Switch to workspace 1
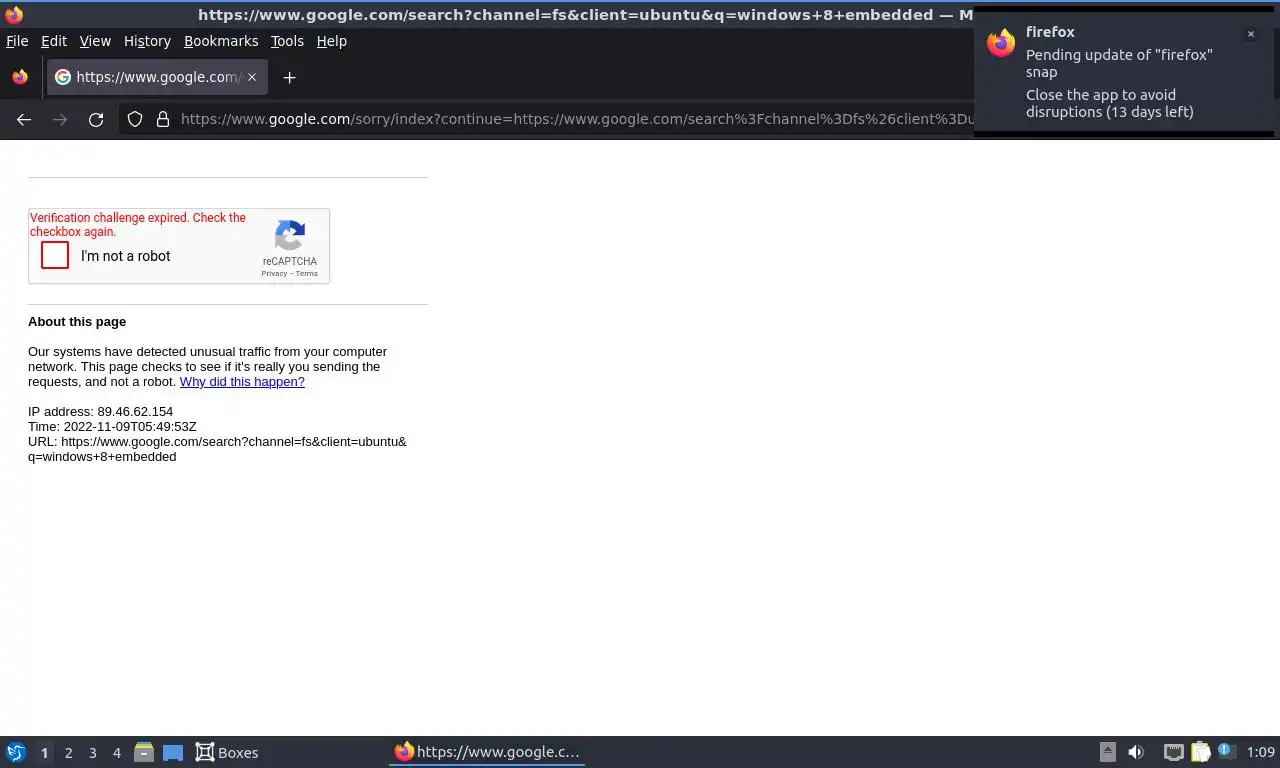The height and width of the screenshot is (768, 1280). tap(44, 753)
